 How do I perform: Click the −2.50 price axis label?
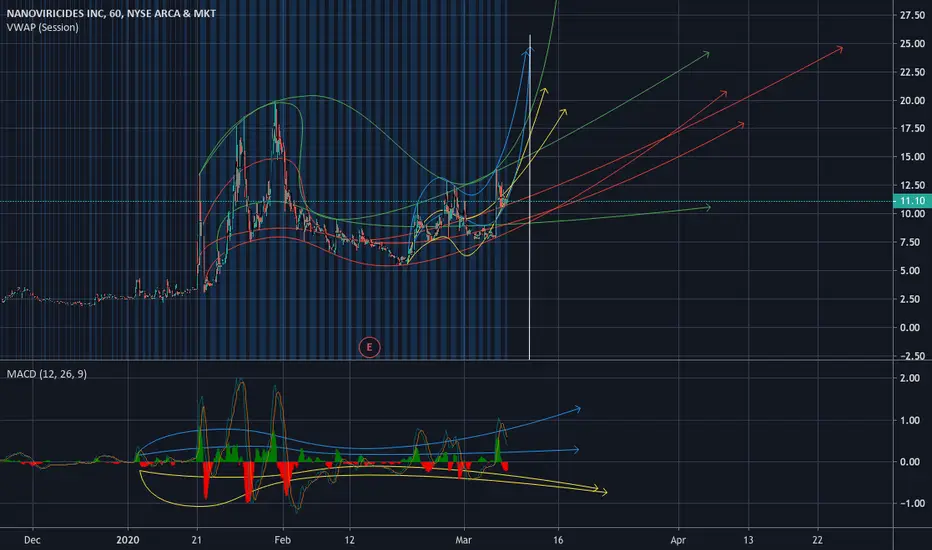pos(910,356)
